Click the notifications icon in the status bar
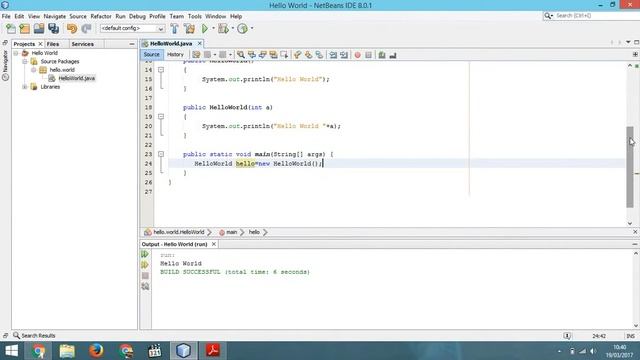The image size is (640, 360). [x=567, y=336]
